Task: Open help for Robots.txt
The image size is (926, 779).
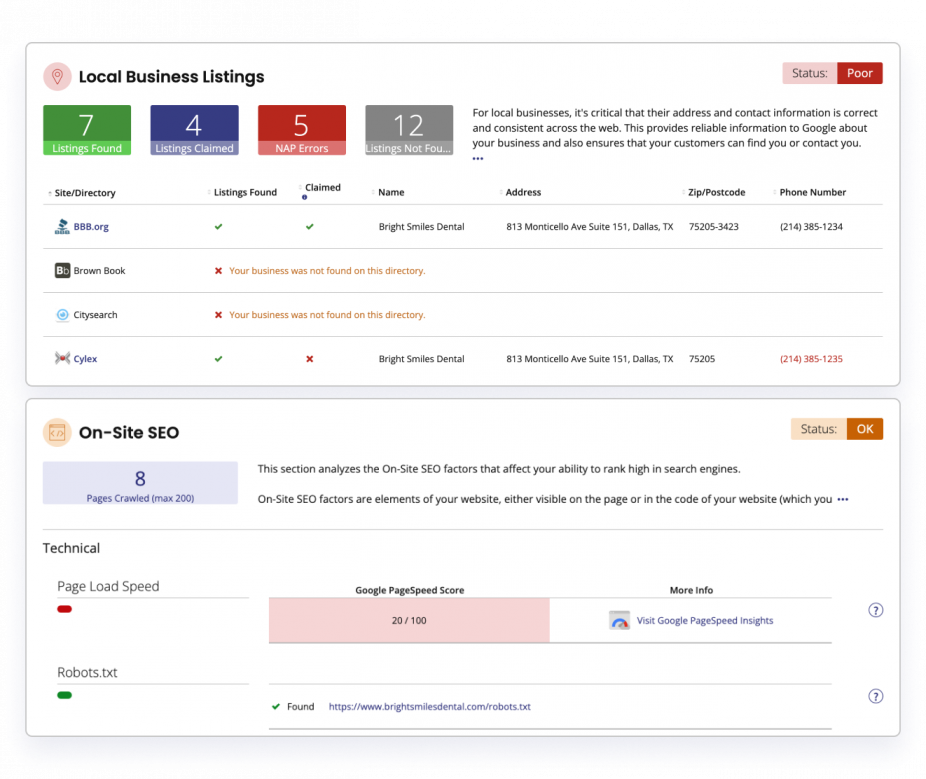Action: point(875,696)
